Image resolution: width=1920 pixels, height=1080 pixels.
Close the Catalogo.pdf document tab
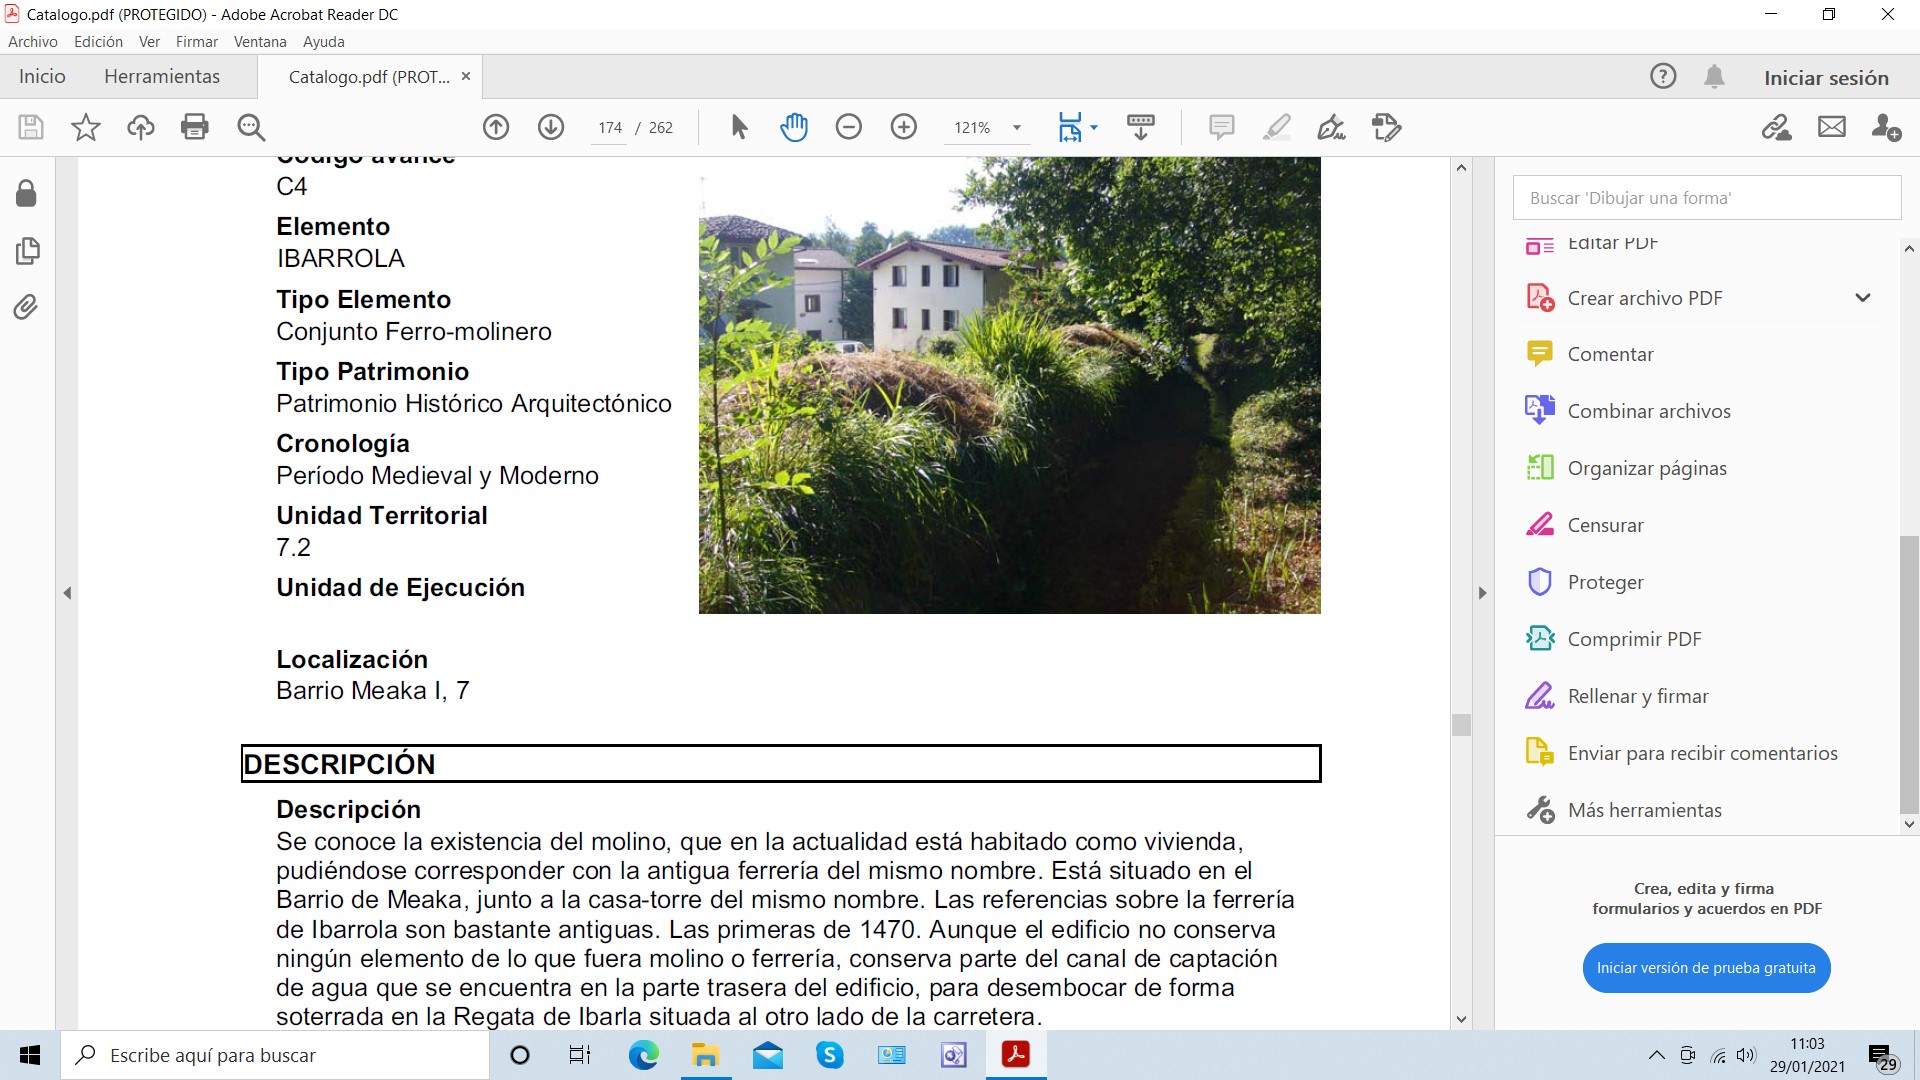tap(466, 76)
